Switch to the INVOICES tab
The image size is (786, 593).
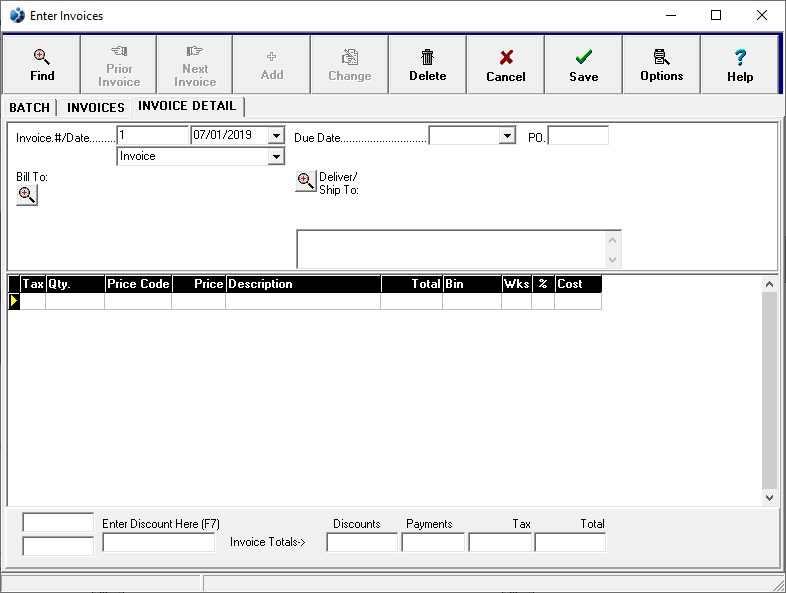[96, 108]
